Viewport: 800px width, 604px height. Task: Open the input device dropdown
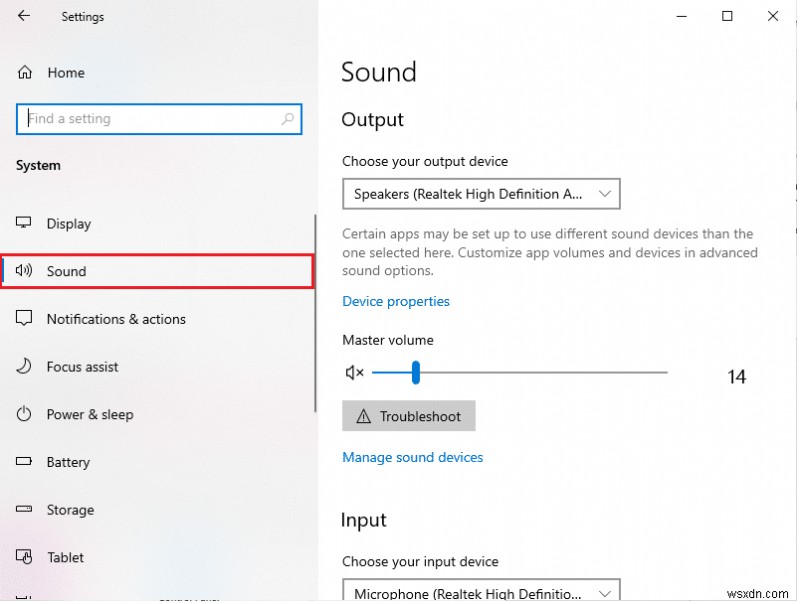[x=481, y=592]
